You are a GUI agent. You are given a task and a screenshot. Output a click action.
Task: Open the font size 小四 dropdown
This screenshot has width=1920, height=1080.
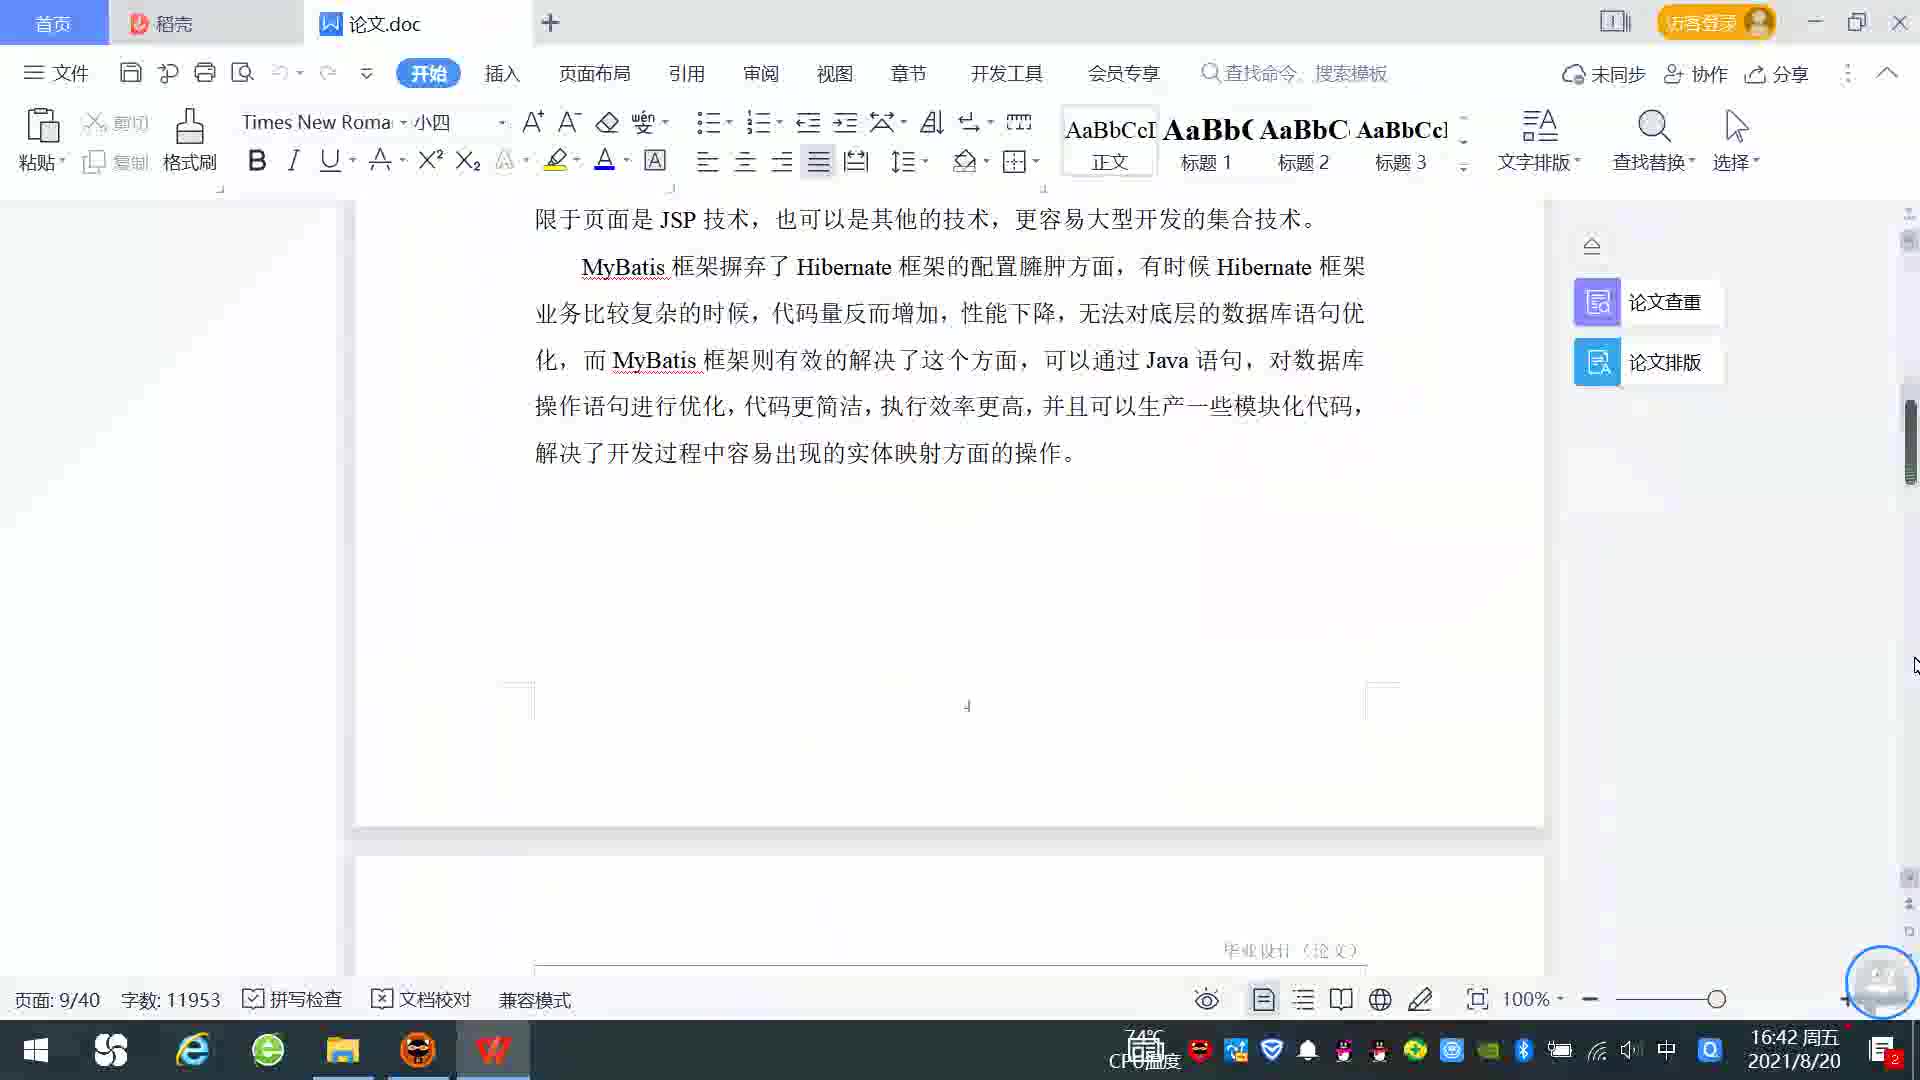tap(501, 123)
